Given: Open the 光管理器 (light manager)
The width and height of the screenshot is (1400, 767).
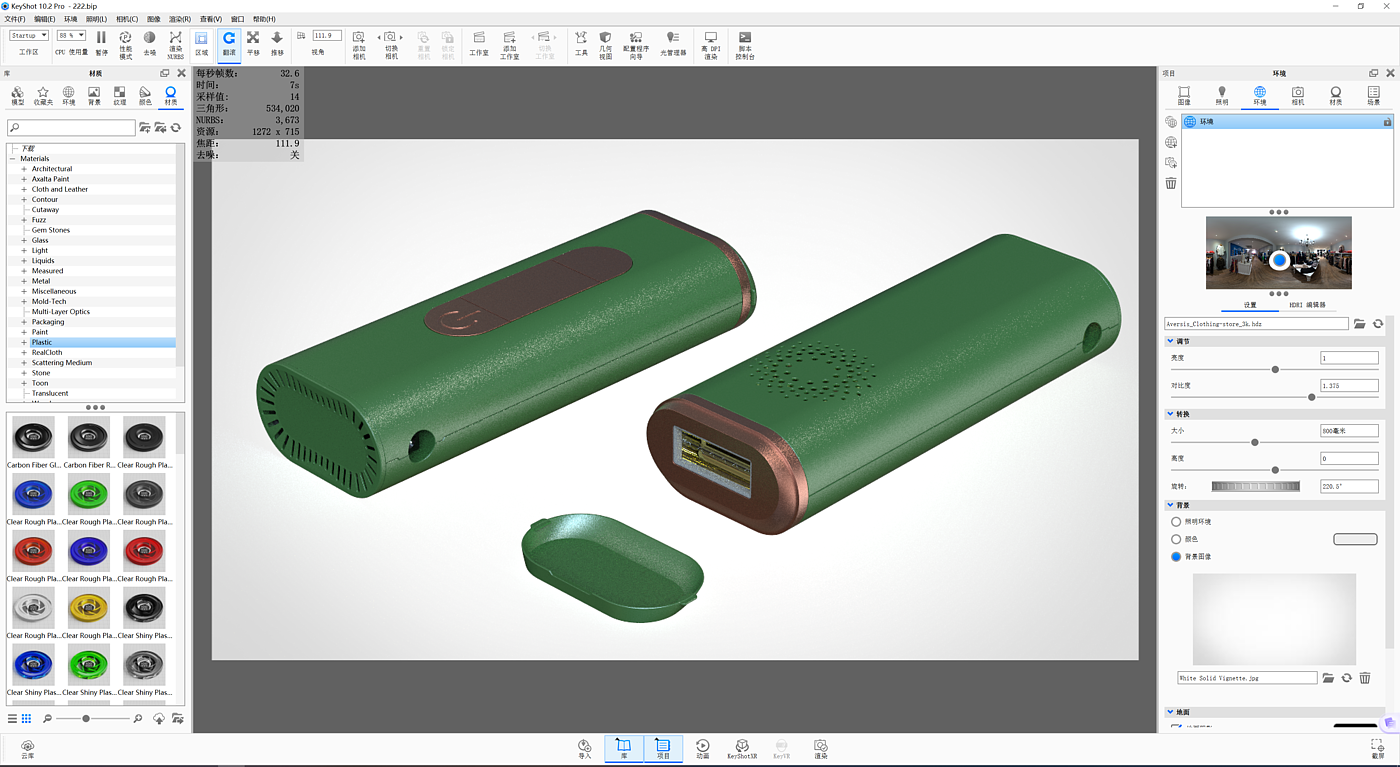Looking at the screenshot, I should (x=673, y=40).
